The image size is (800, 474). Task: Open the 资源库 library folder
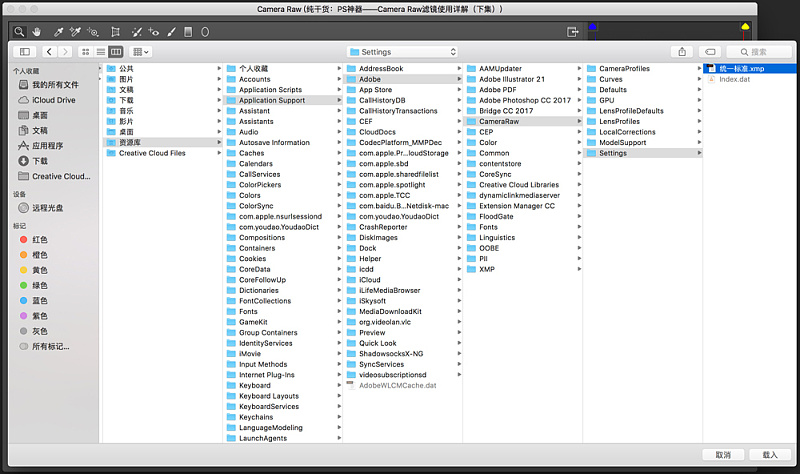163,142
